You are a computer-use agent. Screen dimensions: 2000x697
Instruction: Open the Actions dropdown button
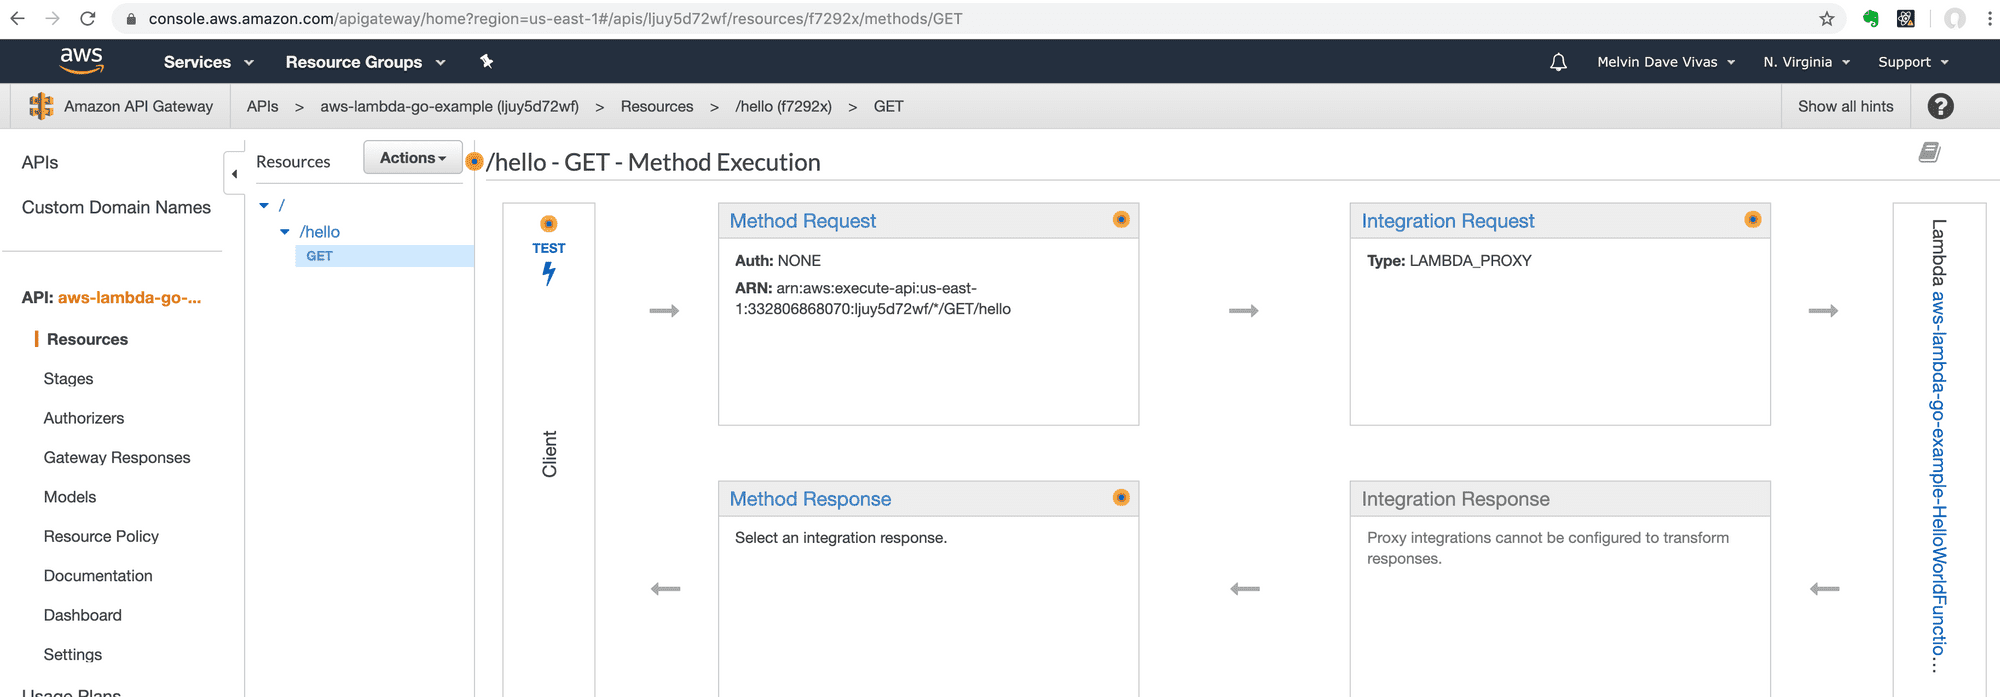point(413,158)
